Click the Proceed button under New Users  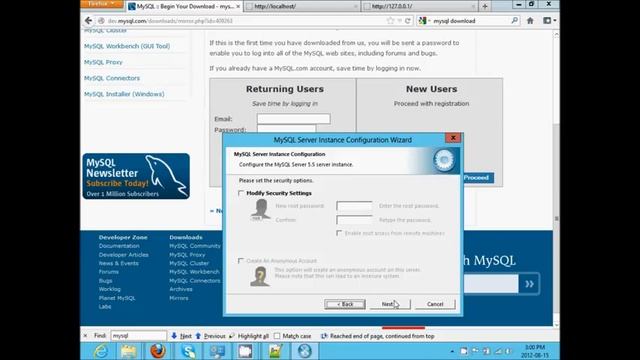pyautogui.click(x=476, y=178)
